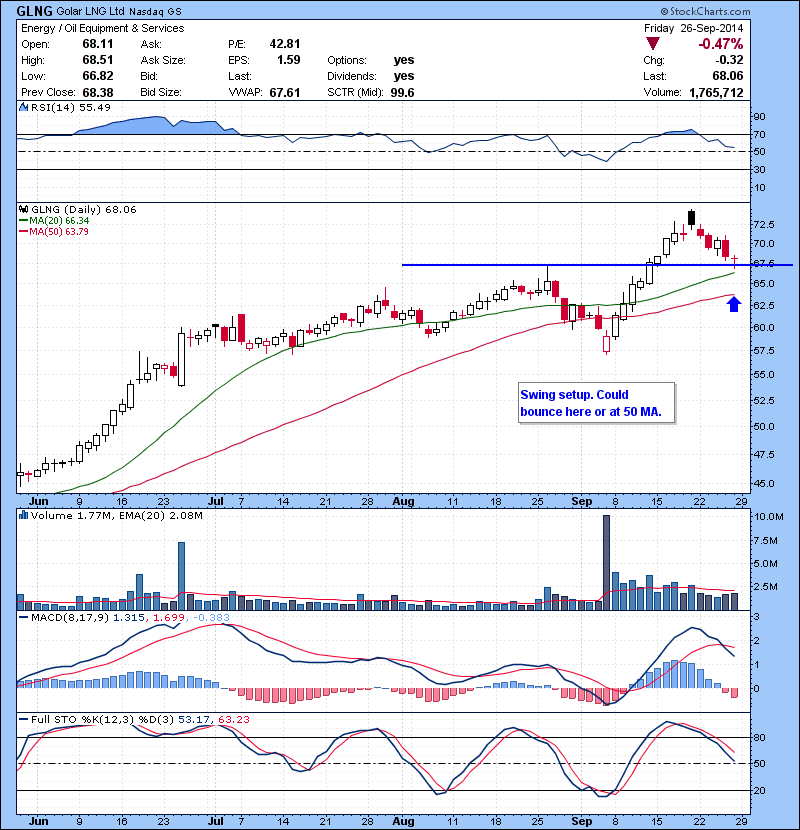
Task: Click the Prev Close value 68.38
Action: [x=98, y=93]
